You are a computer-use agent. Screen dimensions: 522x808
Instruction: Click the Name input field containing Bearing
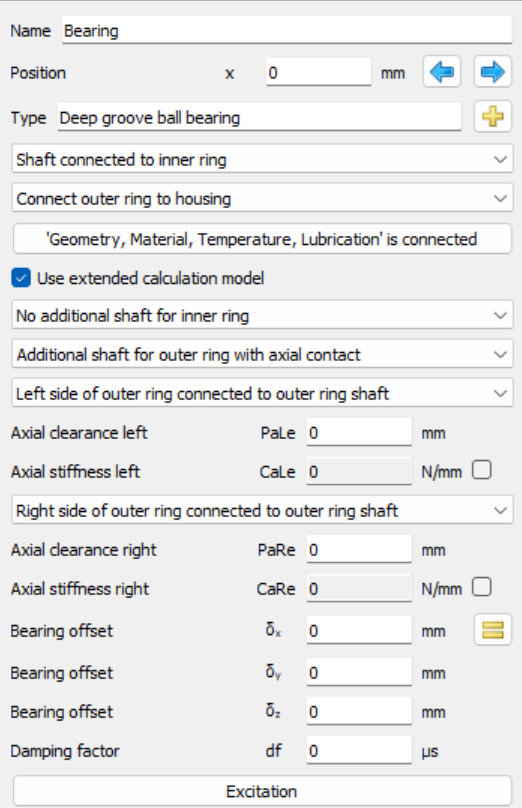click(x=287, y=30)
